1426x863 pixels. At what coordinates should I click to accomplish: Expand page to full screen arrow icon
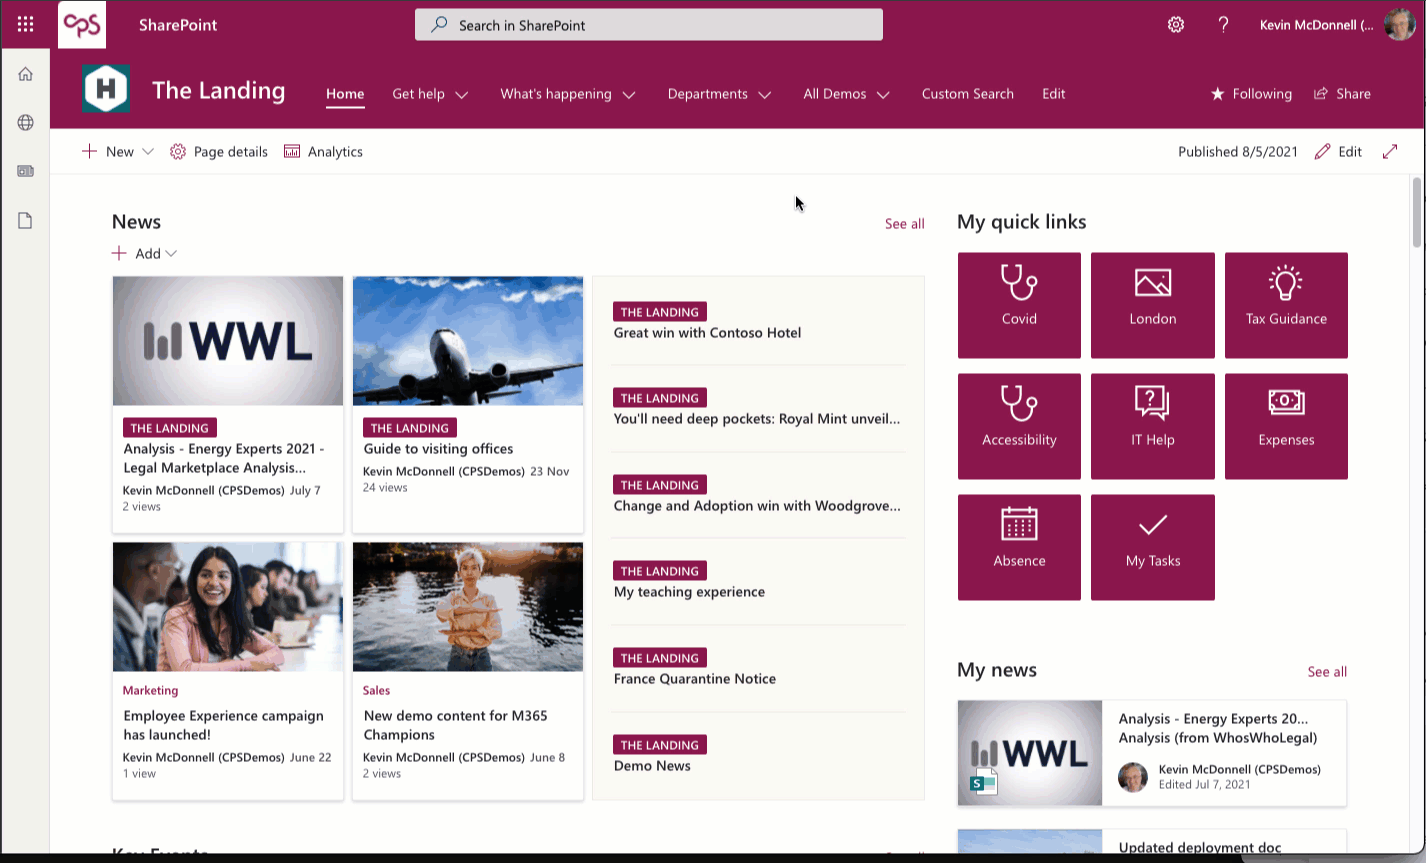(x=1390, y=151)
